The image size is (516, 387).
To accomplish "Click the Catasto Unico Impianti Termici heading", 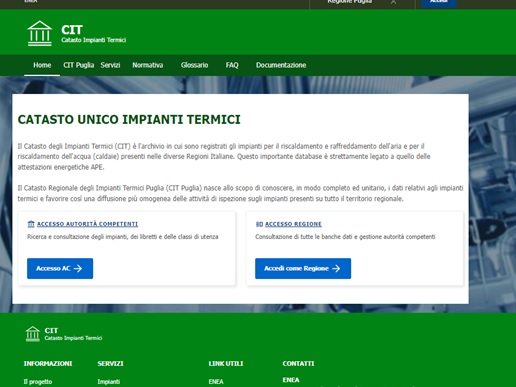I will (129, 119).
